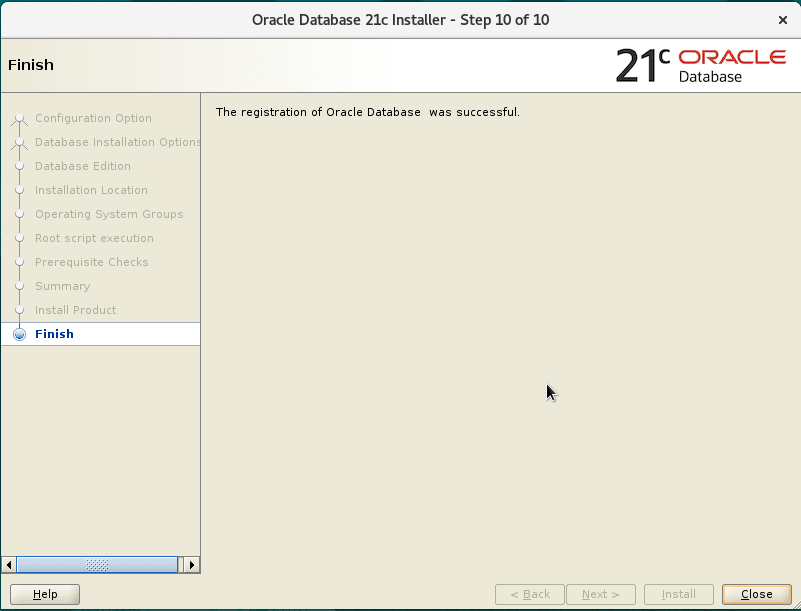Click the Configuration Option step node icon
Screen dimensions: 801x611
[19, 118]
